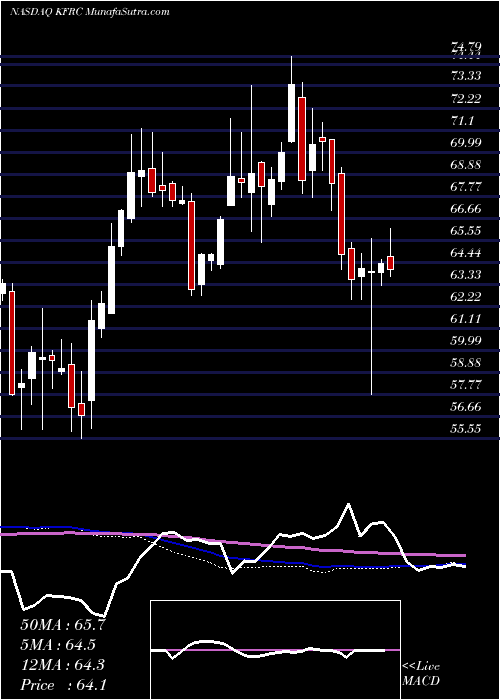Click the 61.11 price axis label

point(466,319)
